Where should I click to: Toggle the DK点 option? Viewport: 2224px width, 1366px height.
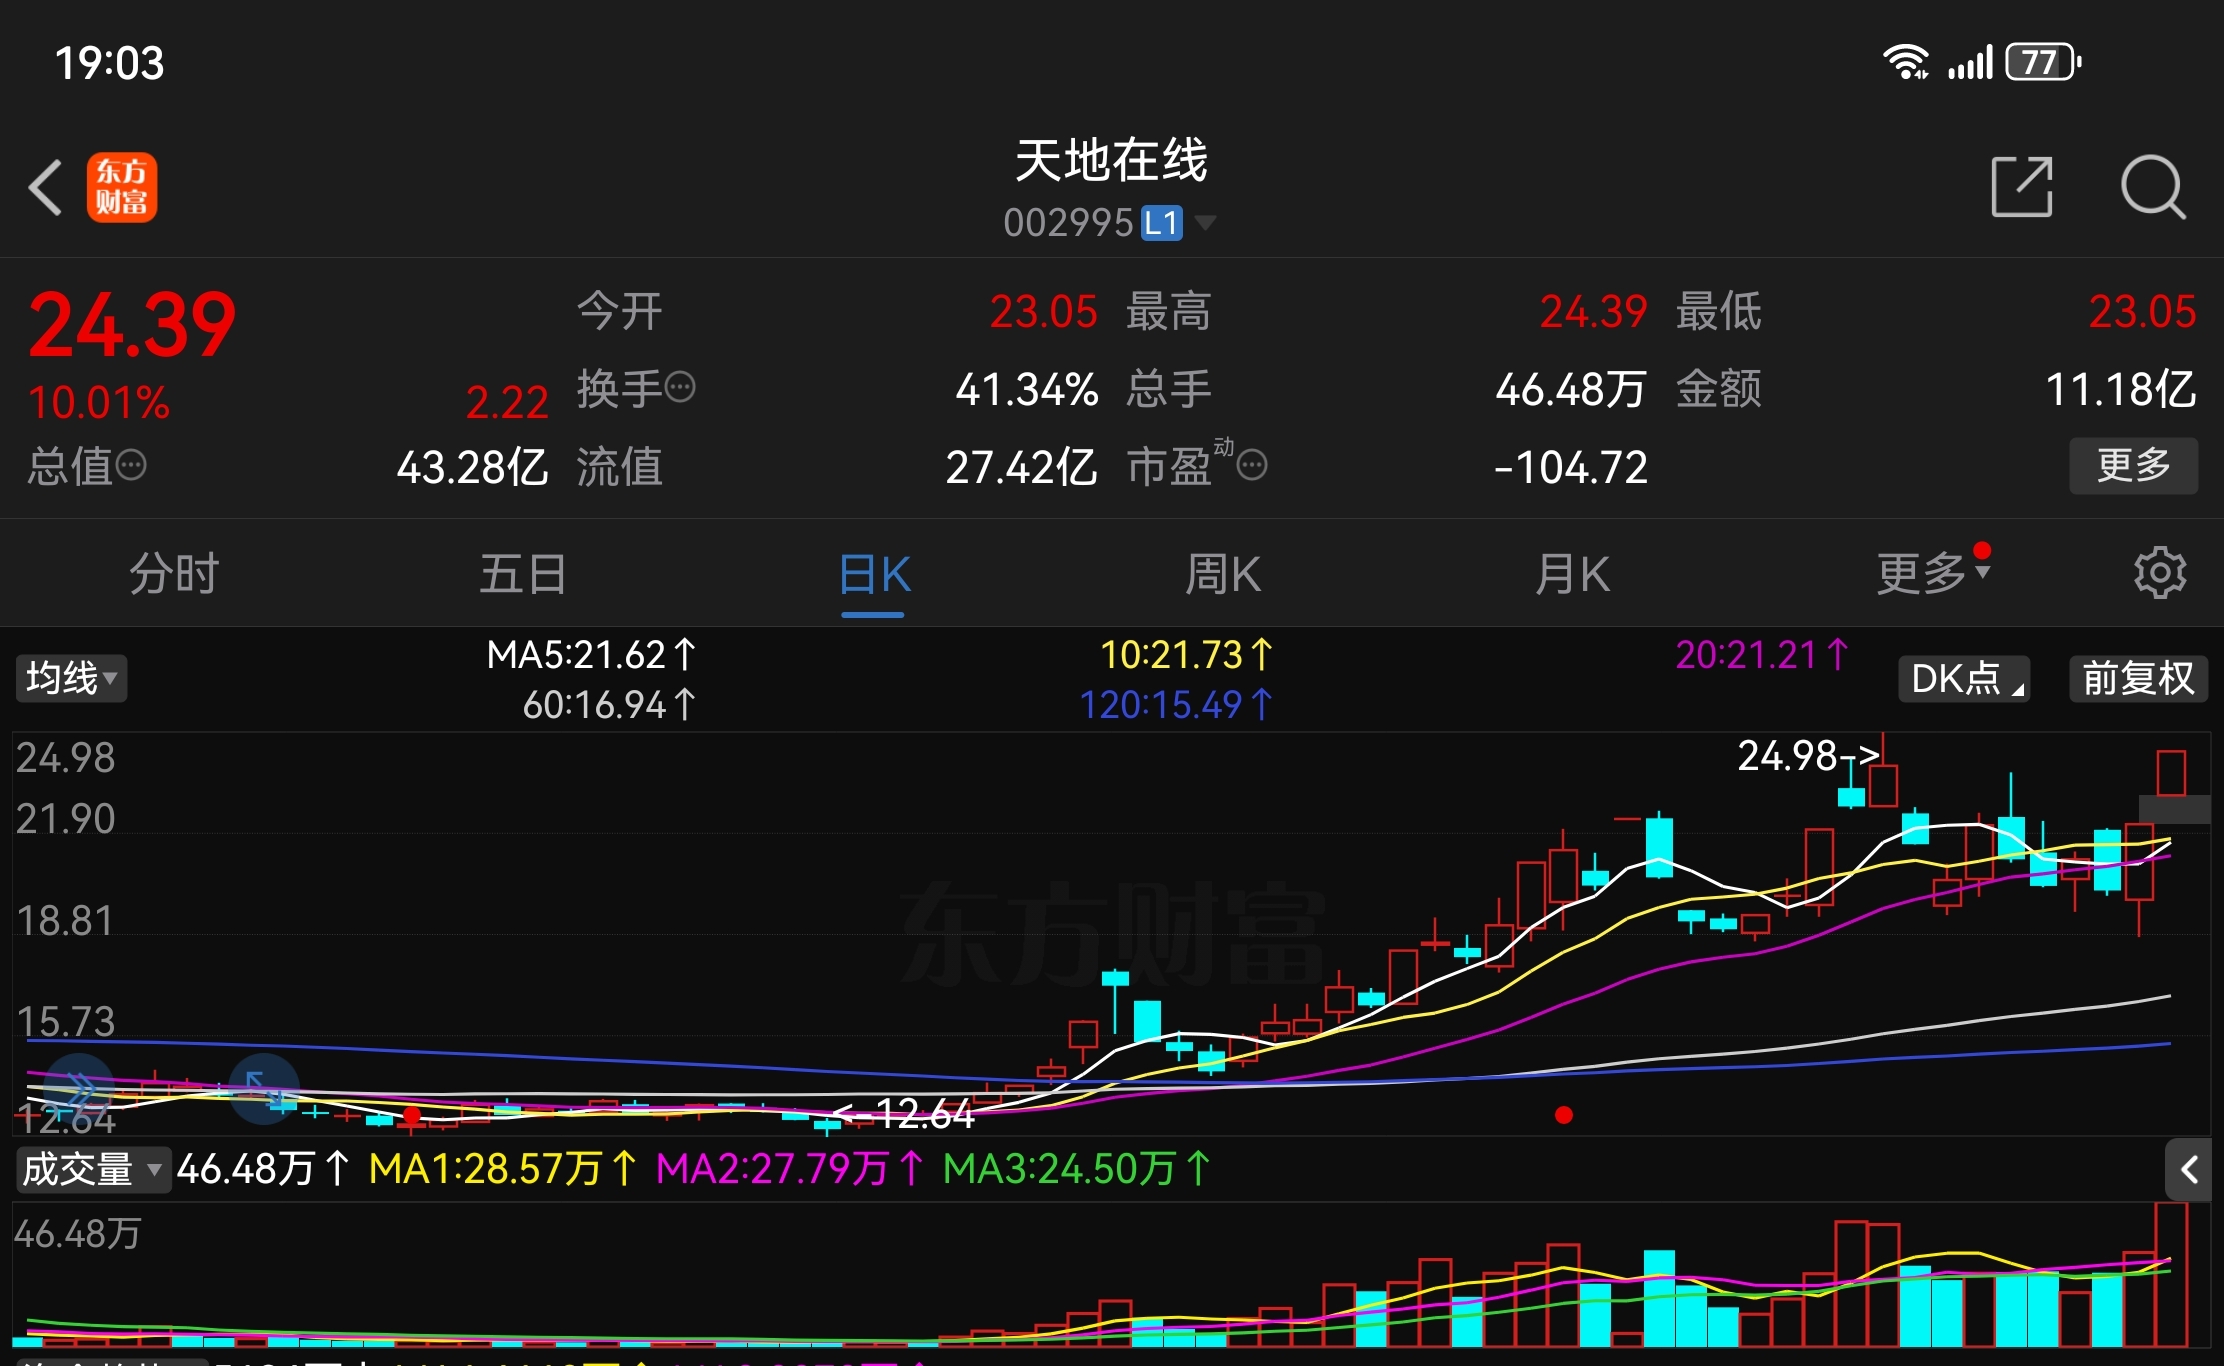coord(1964,678)
